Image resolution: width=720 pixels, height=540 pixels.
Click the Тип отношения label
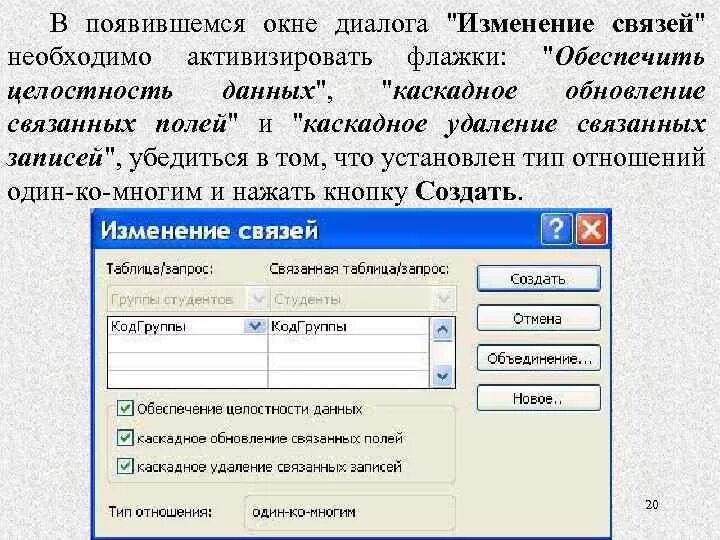[160, 512]
